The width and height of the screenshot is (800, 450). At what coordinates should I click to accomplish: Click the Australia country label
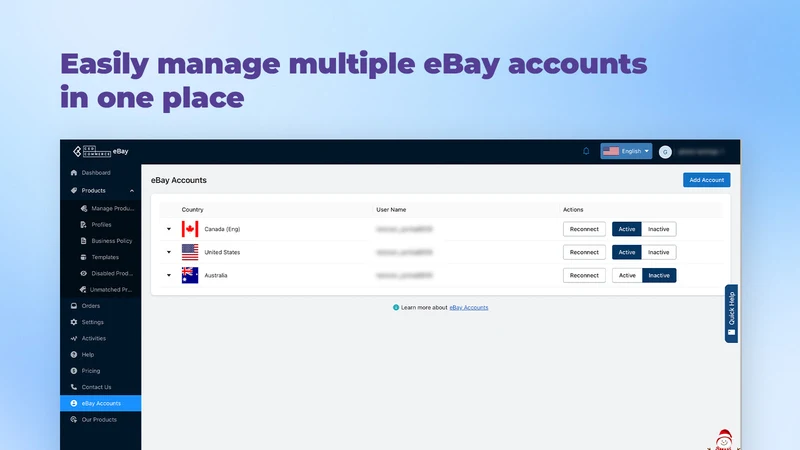coord(216,276)
